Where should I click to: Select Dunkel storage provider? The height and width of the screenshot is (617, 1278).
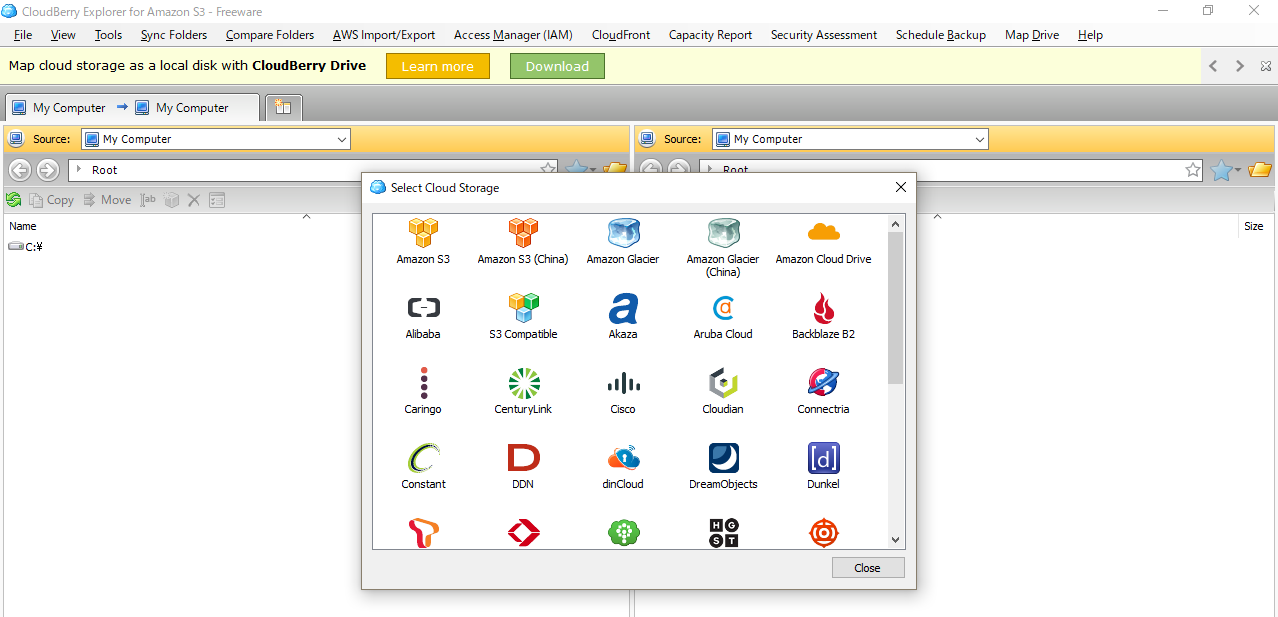point(823,466)
